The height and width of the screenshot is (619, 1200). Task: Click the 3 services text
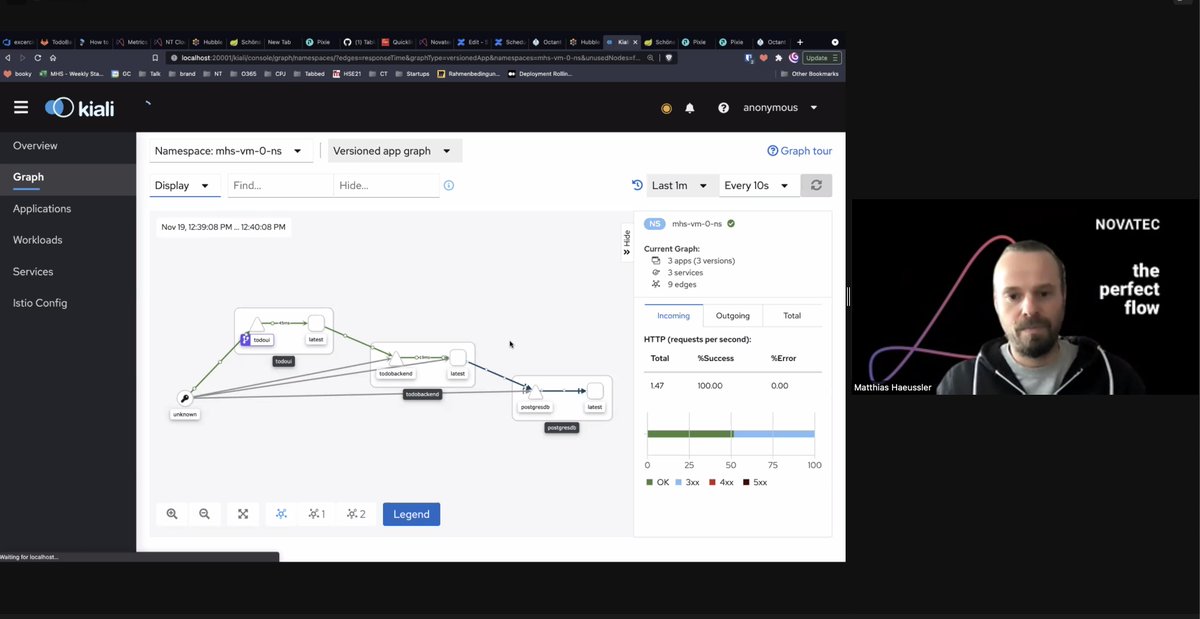[685, 272]
